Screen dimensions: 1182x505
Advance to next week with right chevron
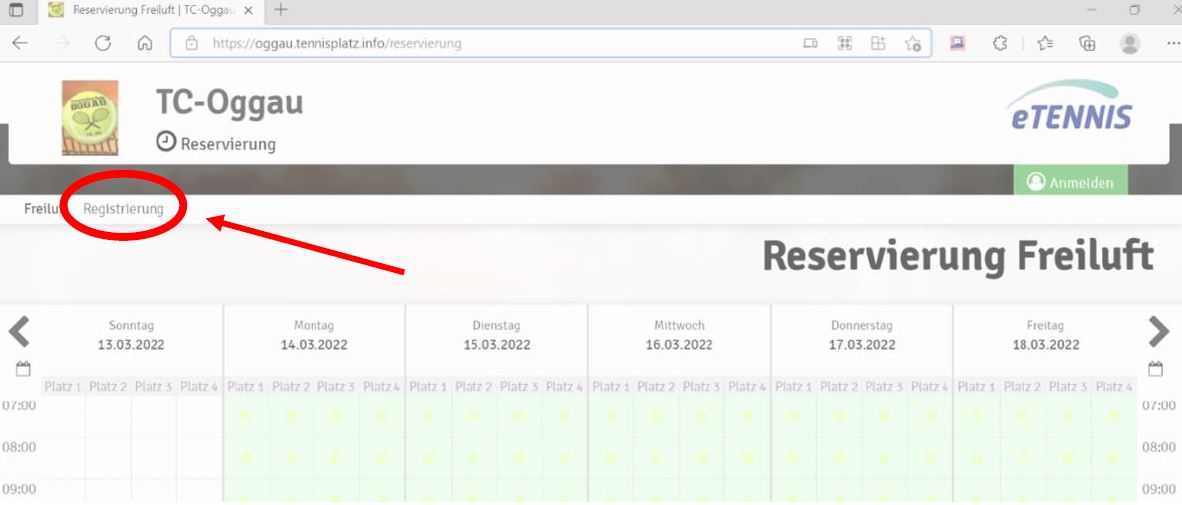coord(1158,332)
